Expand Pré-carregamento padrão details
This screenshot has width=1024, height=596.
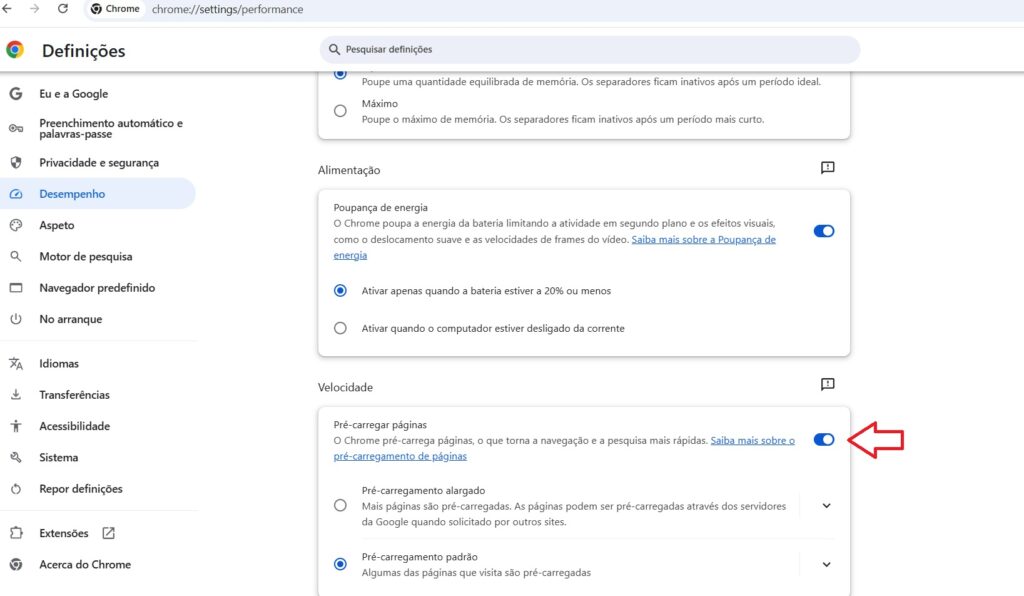point(826,564)
